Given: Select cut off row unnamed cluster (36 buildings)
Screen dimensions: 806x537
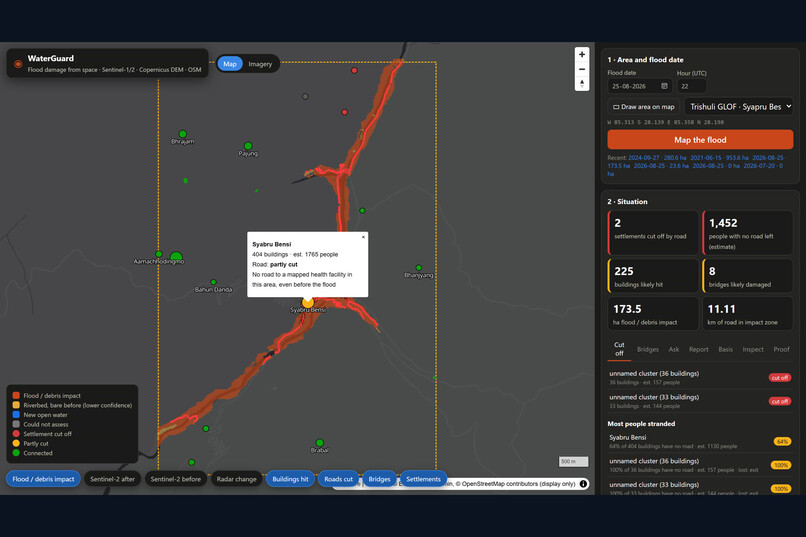Looking at the screenshot, I should coord(700,378).
